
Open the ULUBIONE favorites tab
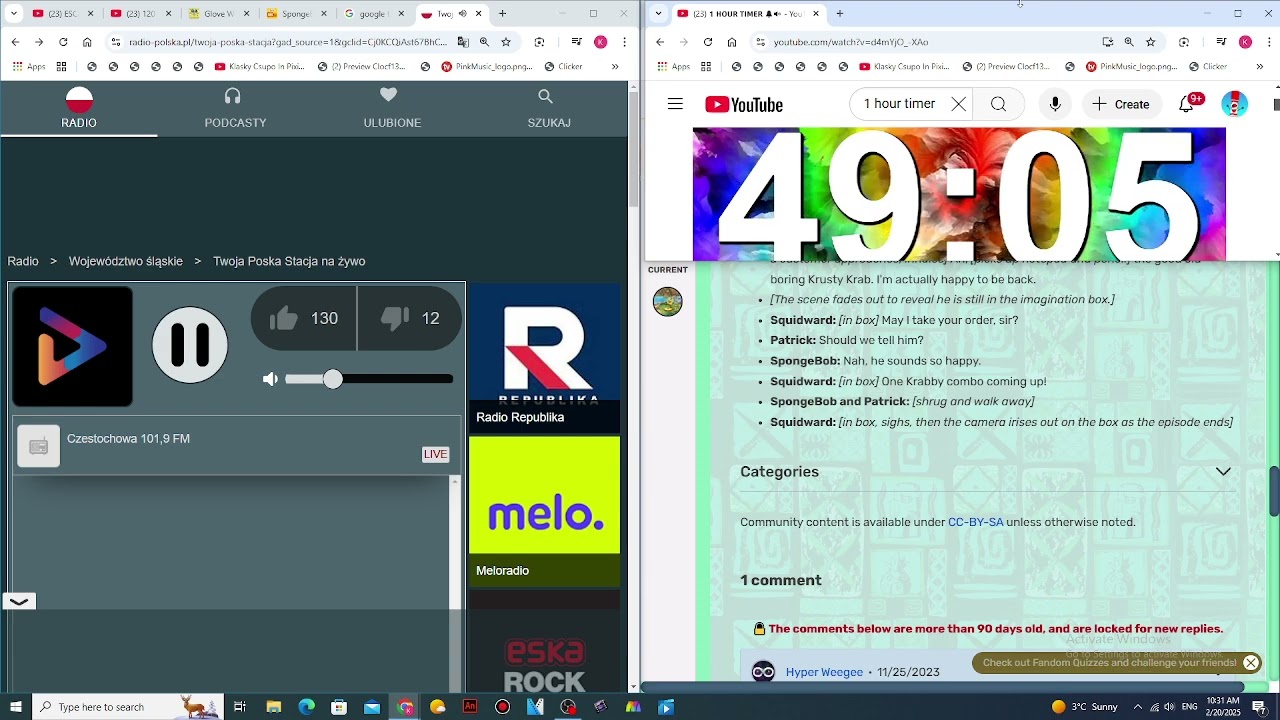(x=392, y=108)
